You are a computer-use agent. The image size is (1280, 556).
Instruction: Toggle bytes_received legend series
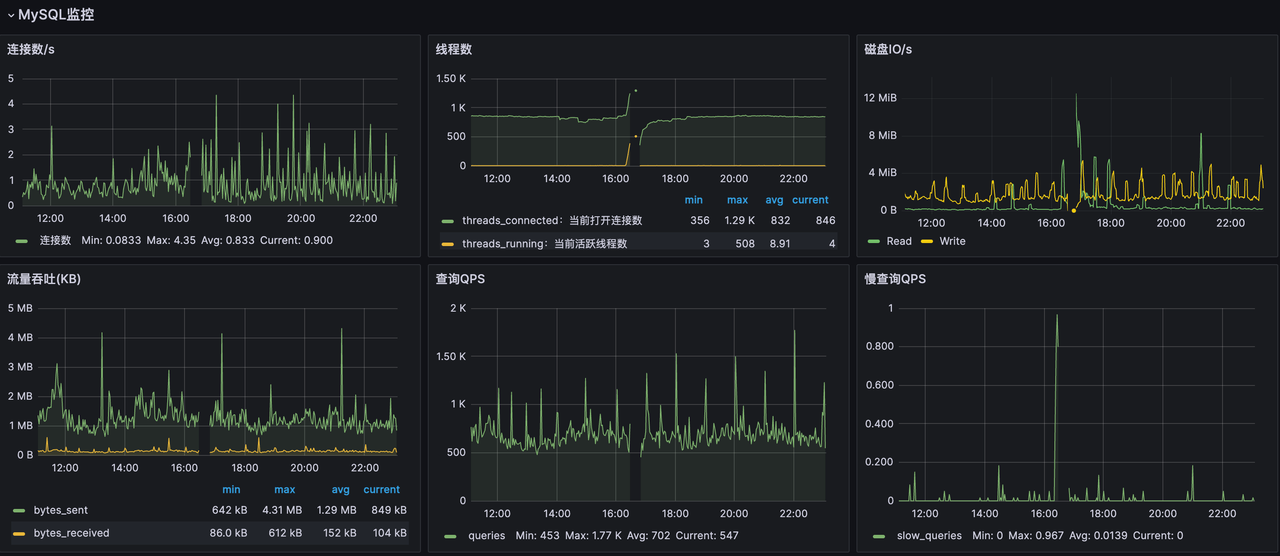click(71, 533)
